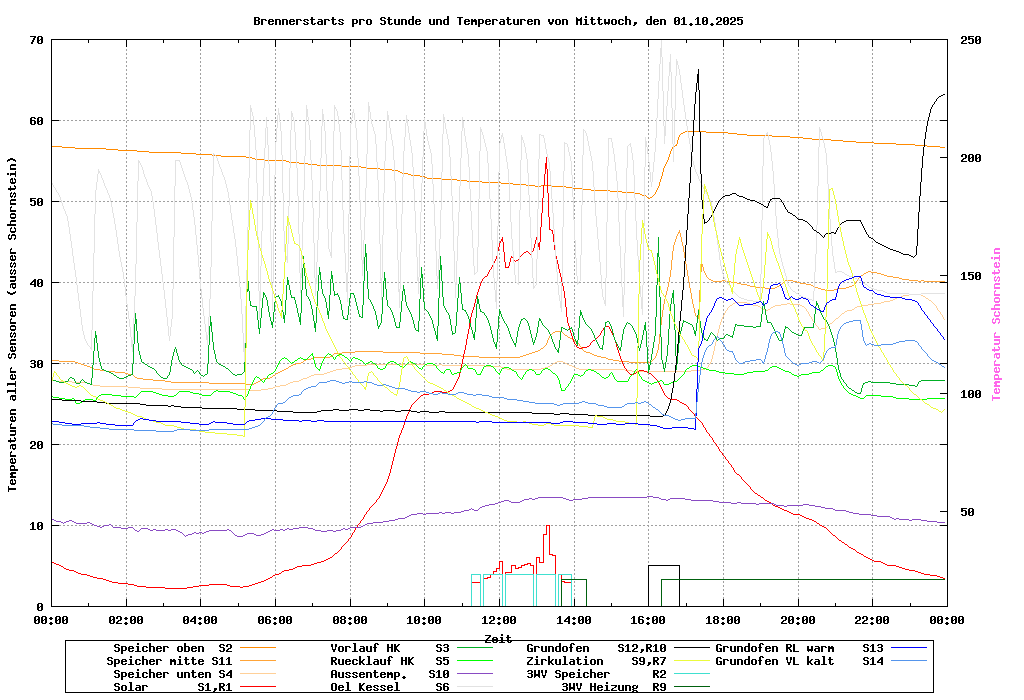Select the 'Zirkulation S9,R7' legend label

coord(596,661)
